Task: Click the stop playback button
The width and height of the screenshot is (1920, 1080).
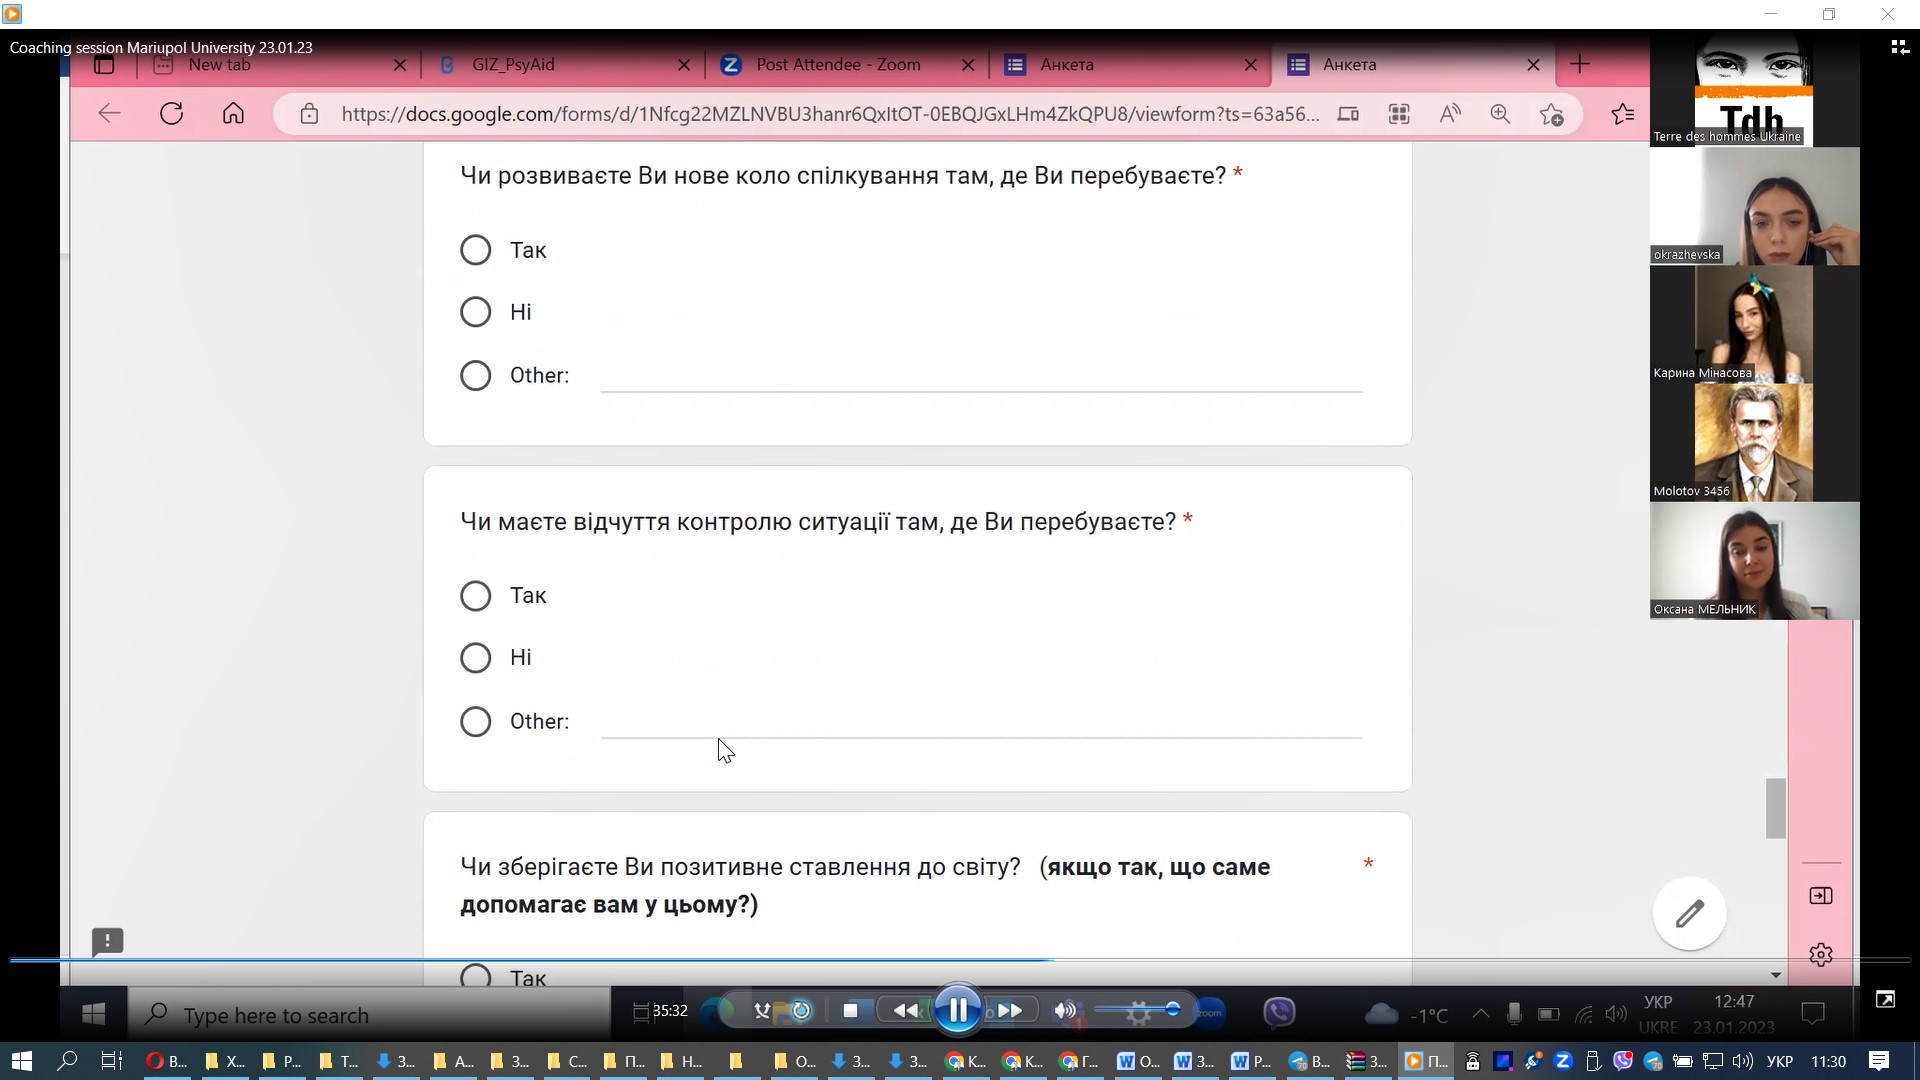Action: (x=851, y=1011)
